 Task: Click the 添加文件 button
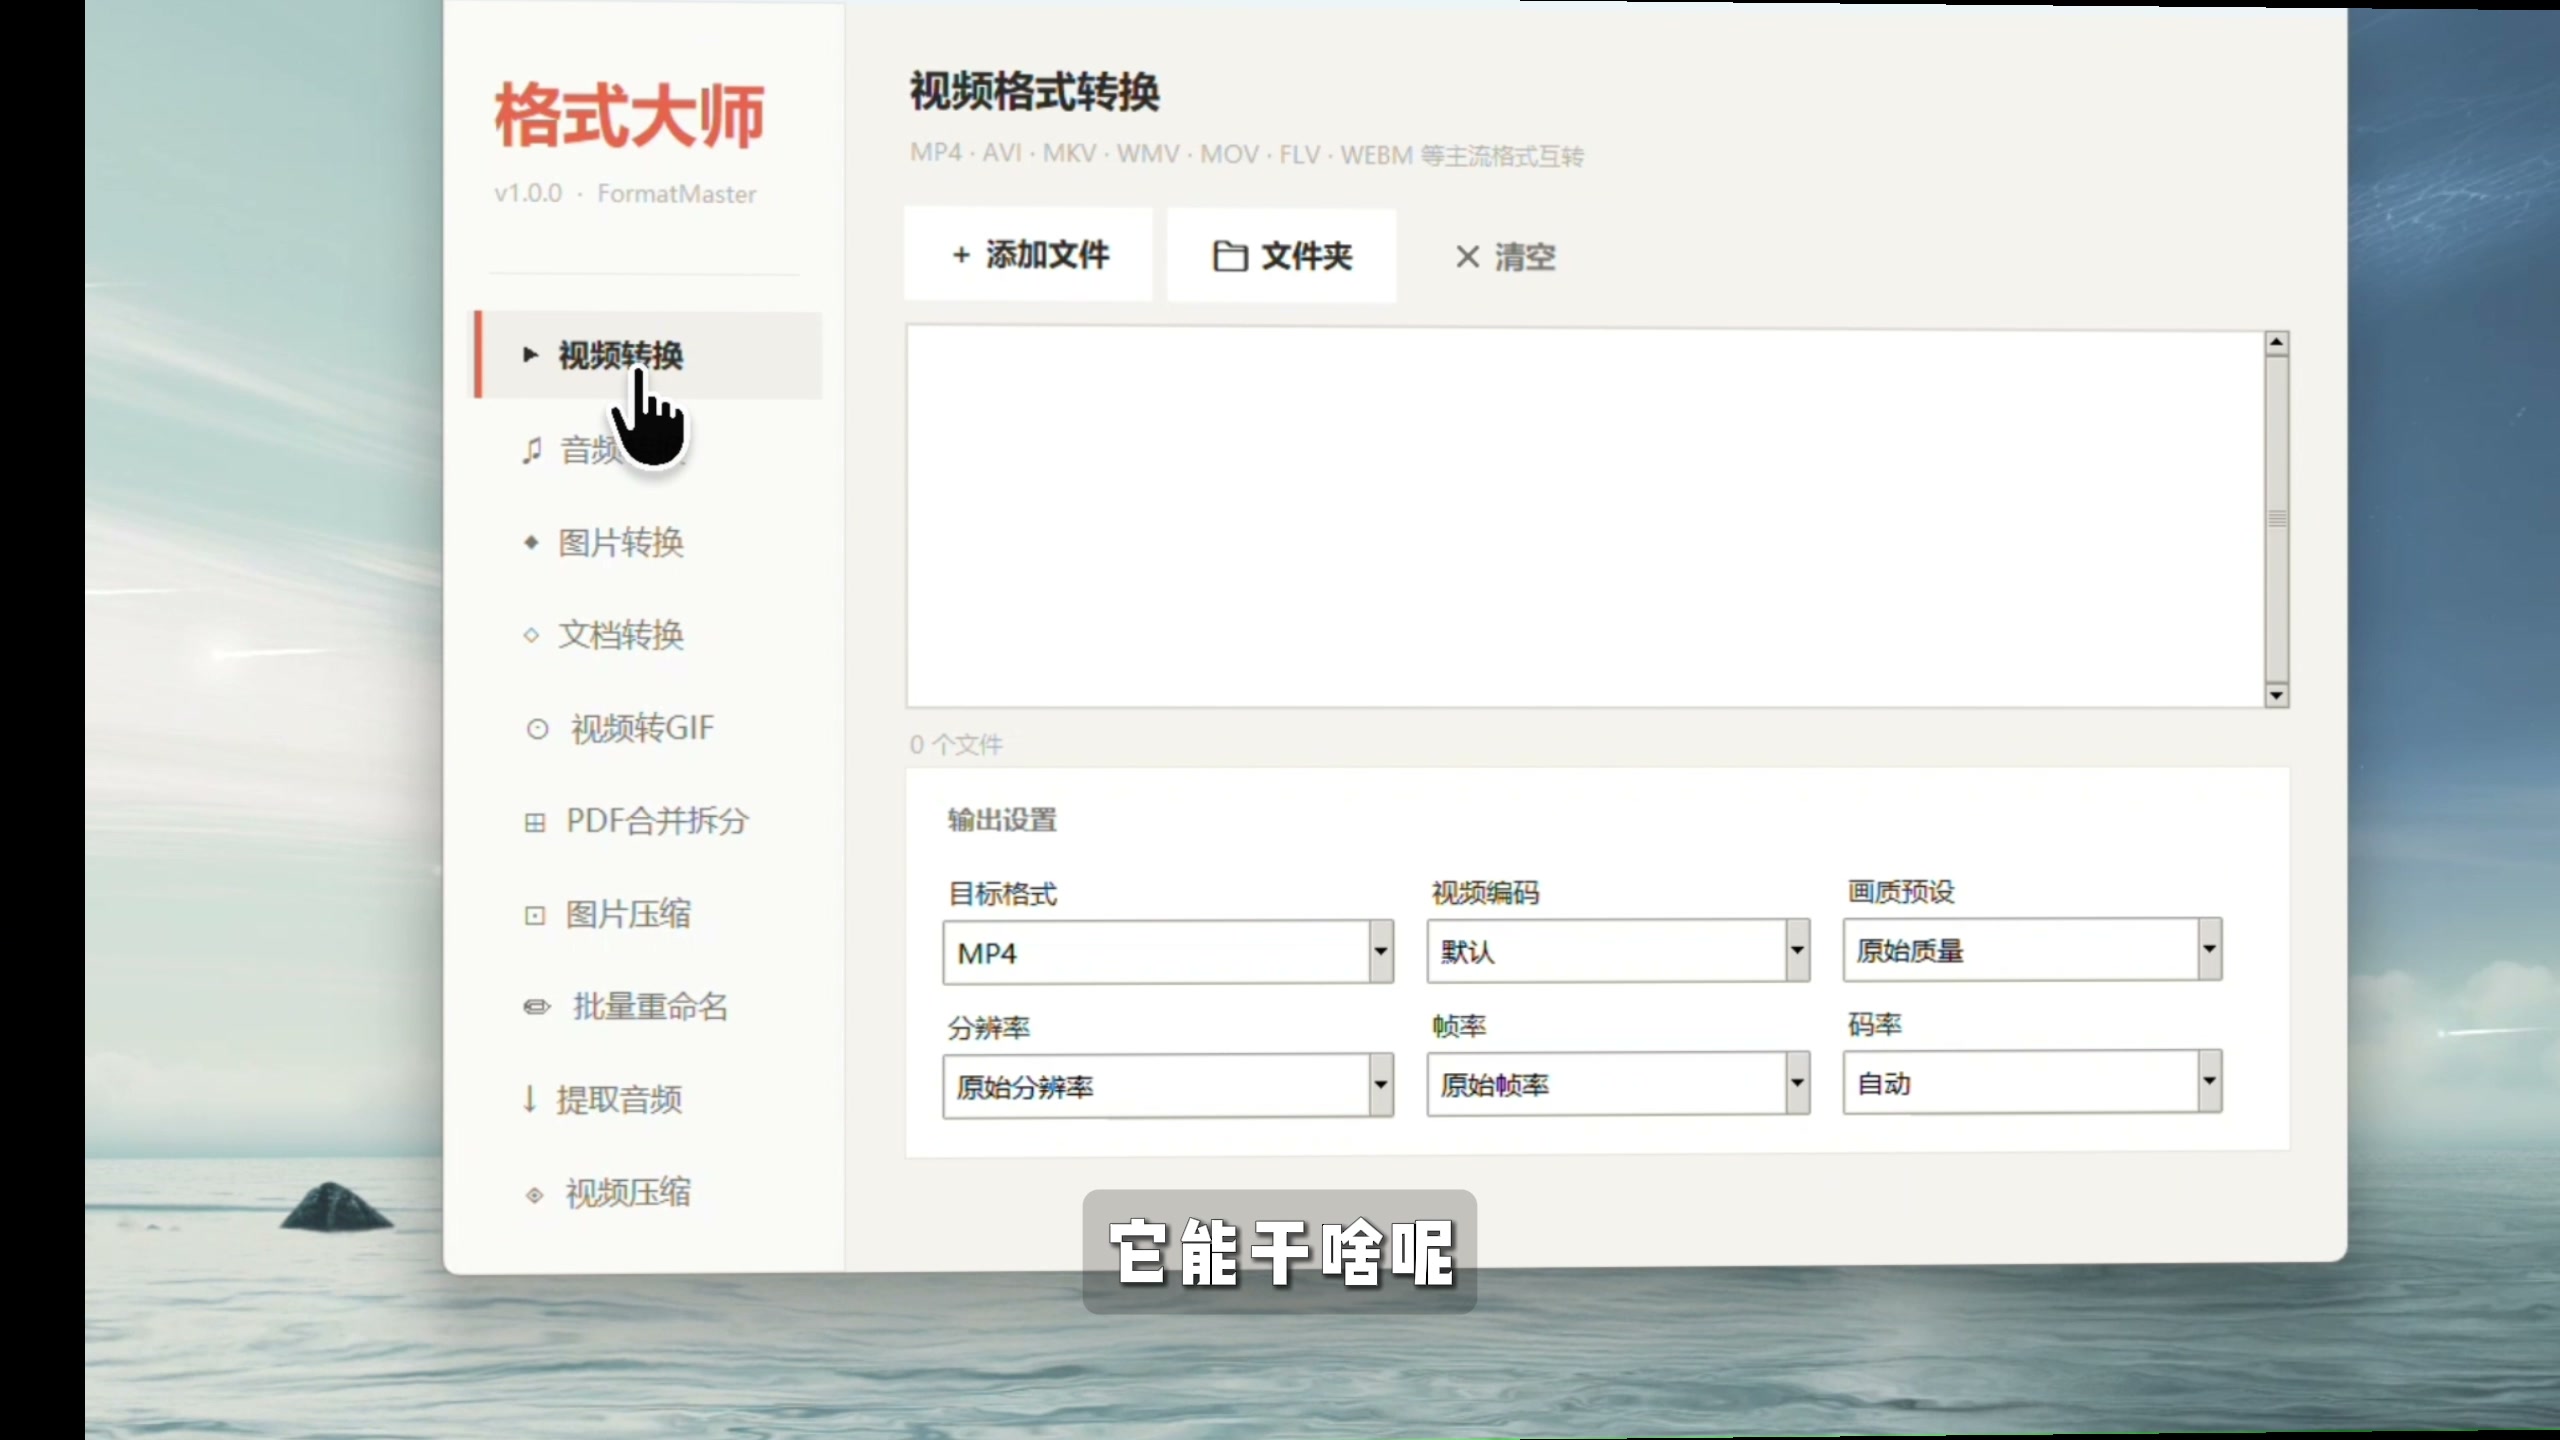click(x=1028, y=255)
